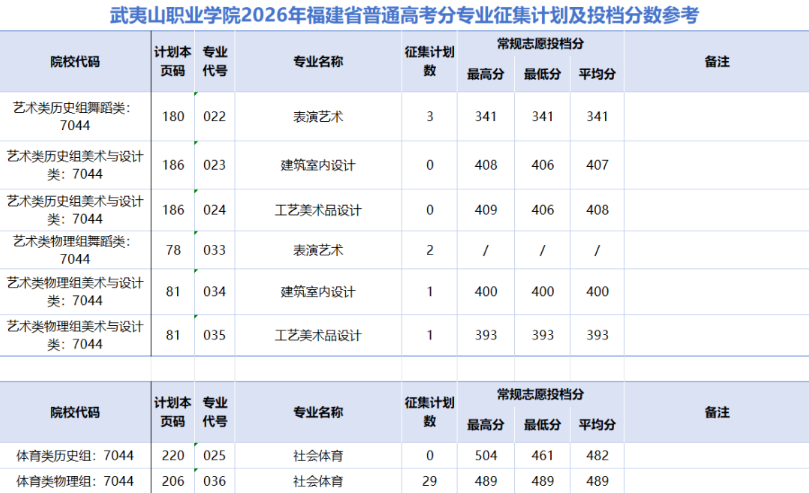This screenshot has width=809, height=493.
Task: Click 备注 header of the first table
Action: click(x=717, y=61)
